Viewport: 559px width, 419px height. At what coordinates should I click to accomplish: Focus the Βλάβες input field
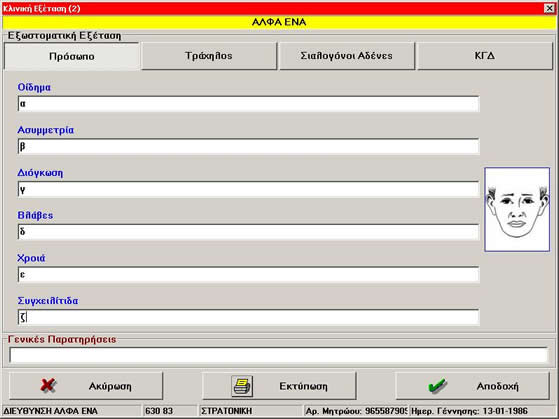click(x=248, y=232)
